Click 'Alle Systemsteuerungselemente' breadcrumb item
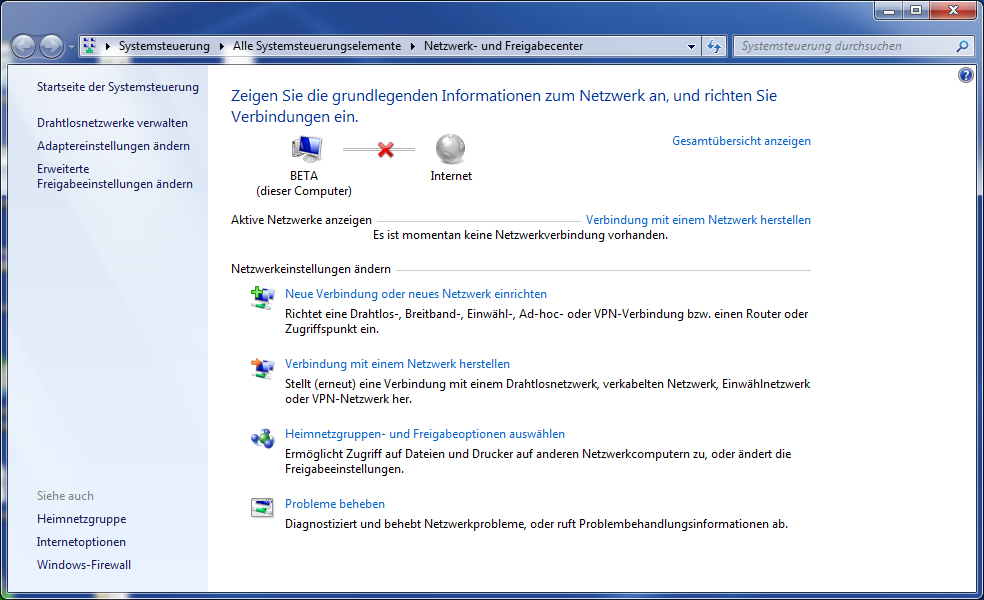This screenshot has height=600, width=984. pos(316,46)
